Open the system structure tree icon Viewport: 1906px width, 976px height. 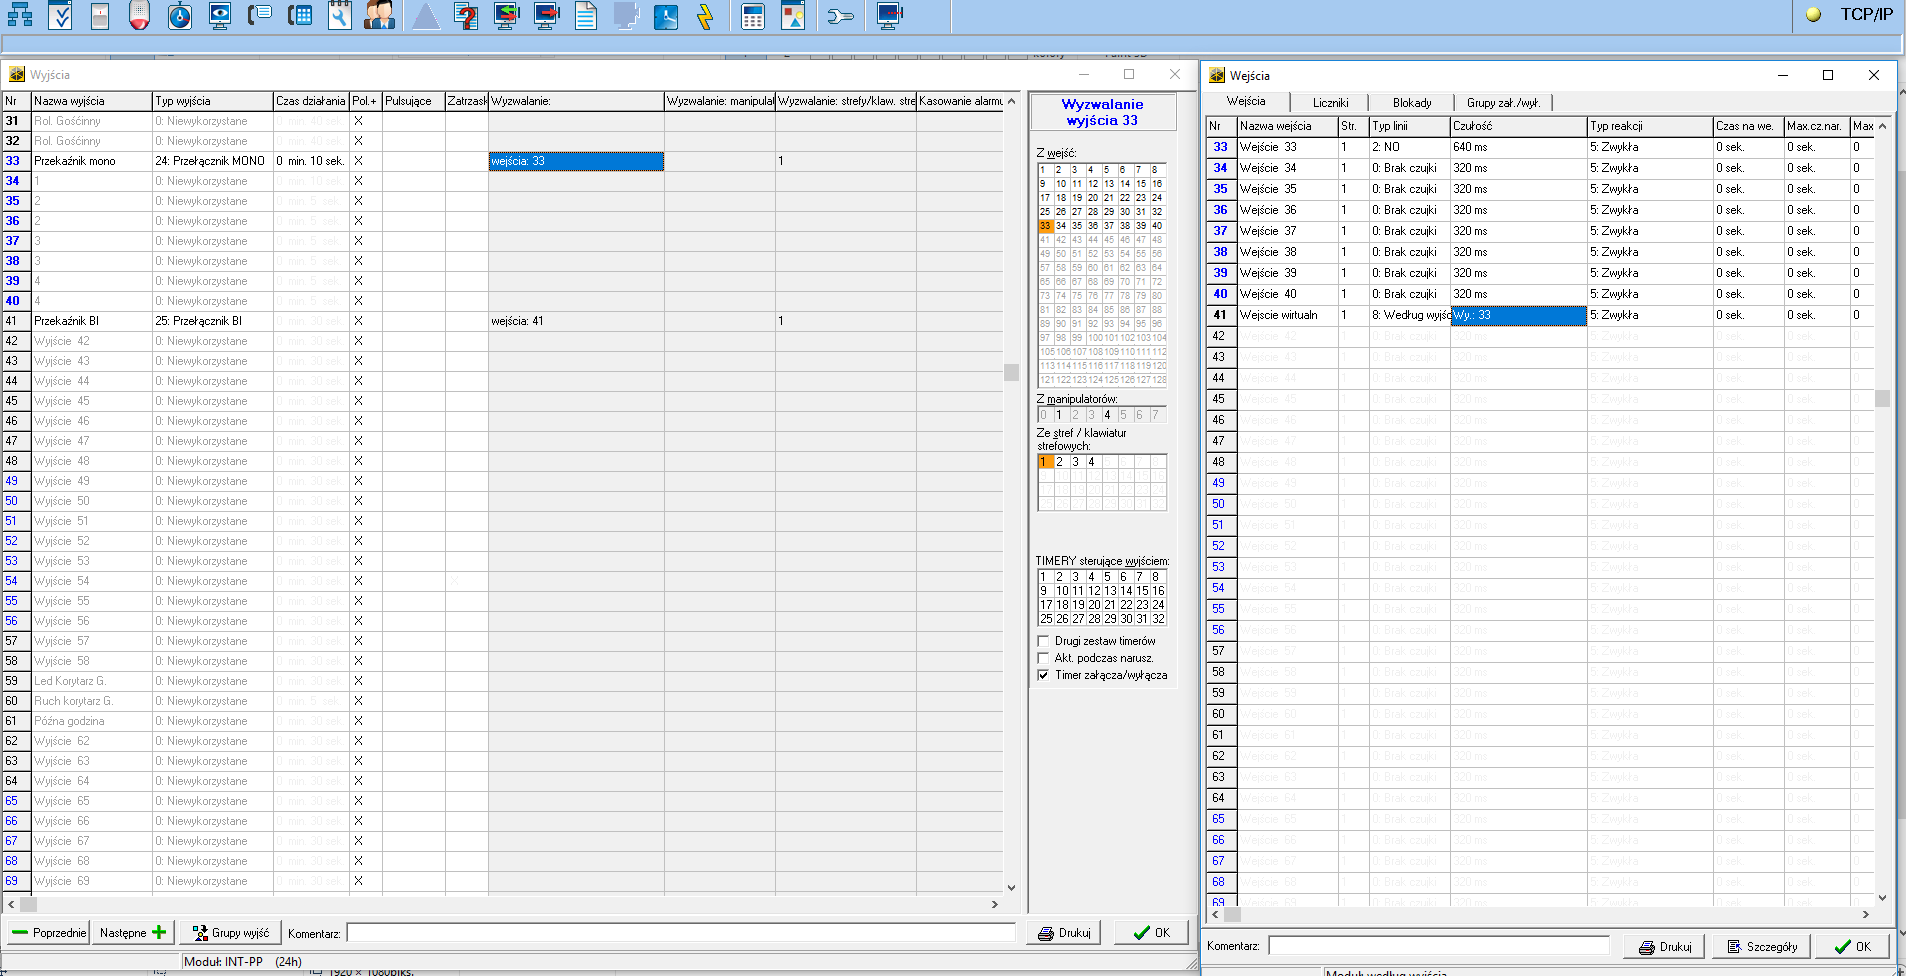pos(19,15)
